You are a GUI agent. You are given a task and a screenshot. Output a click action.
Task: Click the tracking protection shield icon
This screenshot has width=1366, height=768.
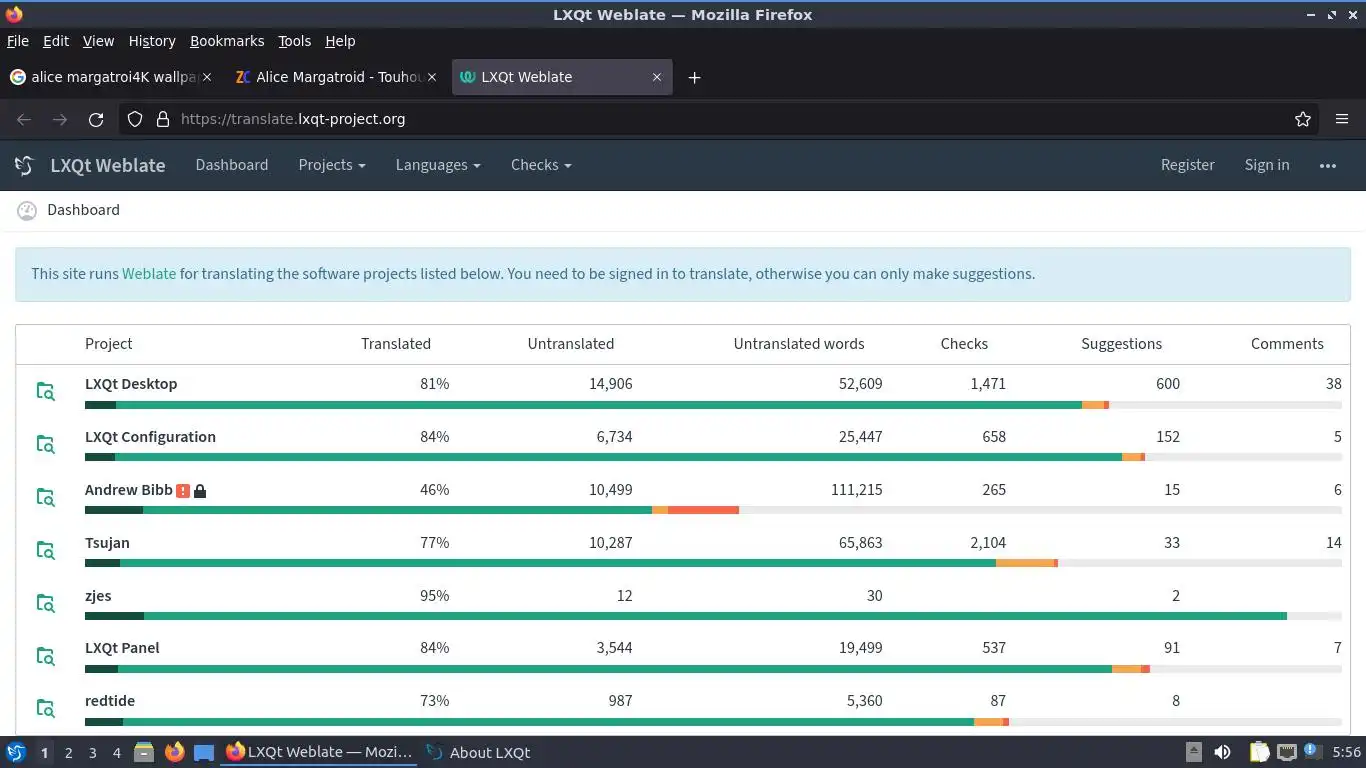pyautogui.click(x=135, y=119)
